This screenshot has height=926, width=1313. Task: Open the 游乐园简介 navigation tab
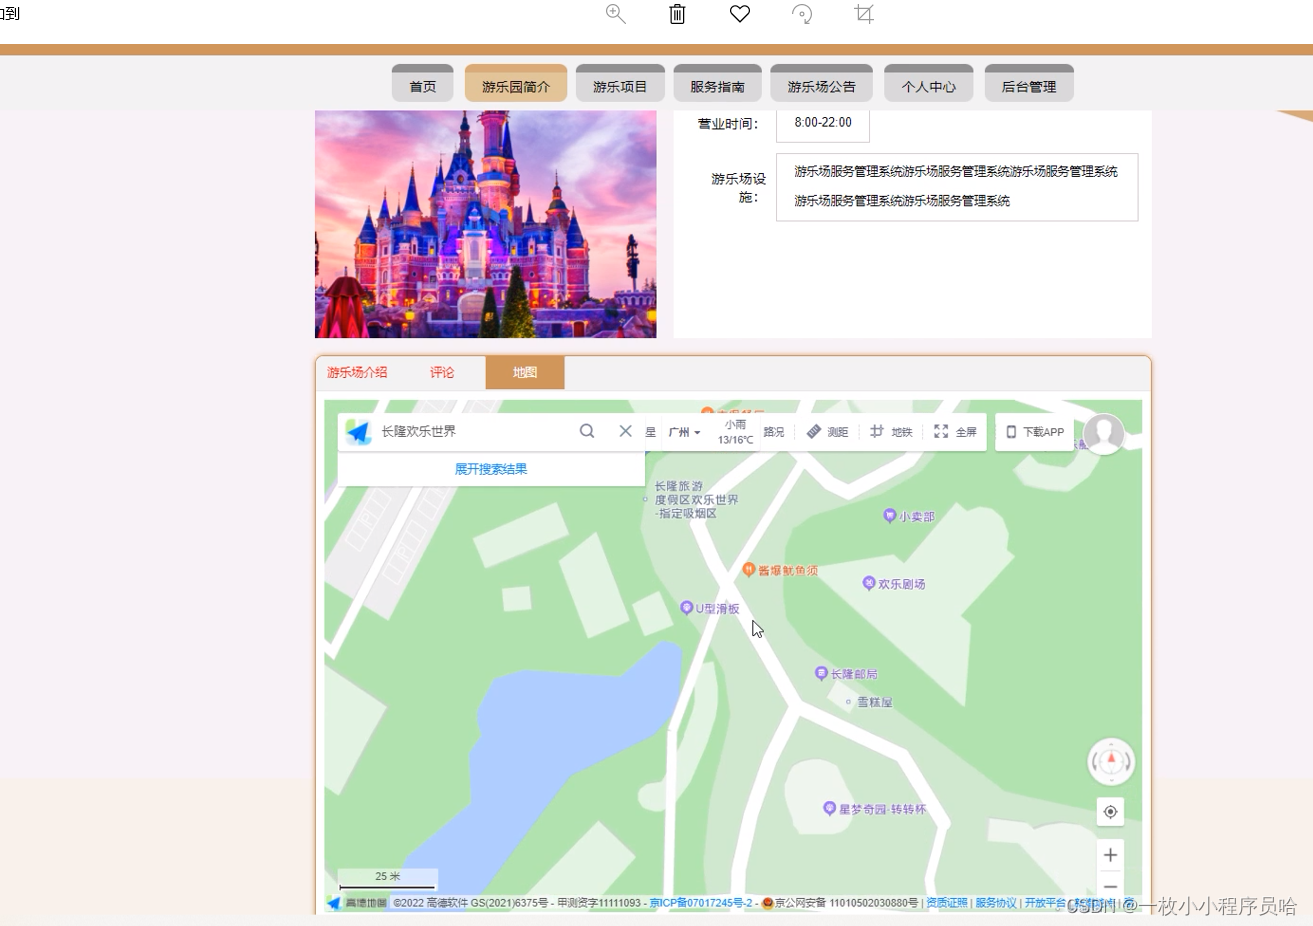pos(516,84)
